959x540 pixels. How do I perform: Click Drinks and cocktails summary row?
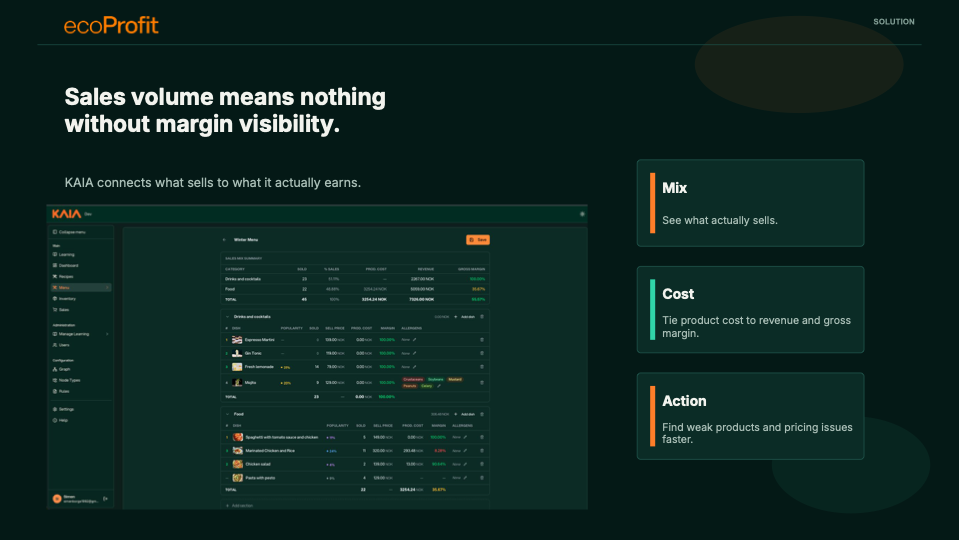tap(355, 279)
